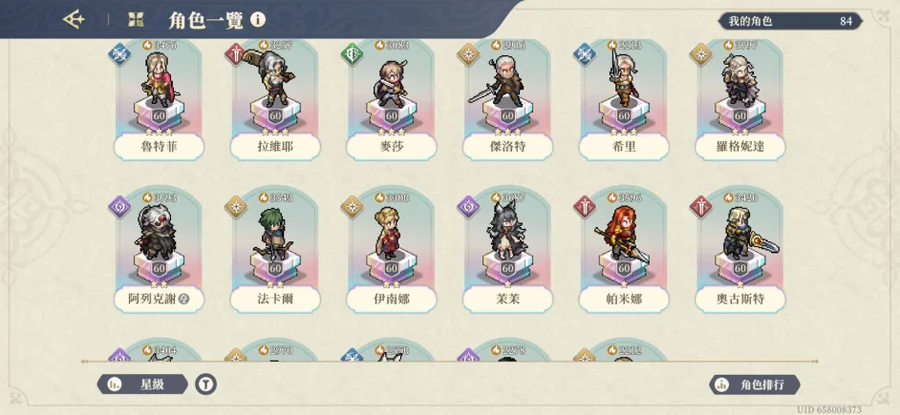The image size is (900, 415).
Task: Tap the back arrow icon
Action: (x=73, y=20)
